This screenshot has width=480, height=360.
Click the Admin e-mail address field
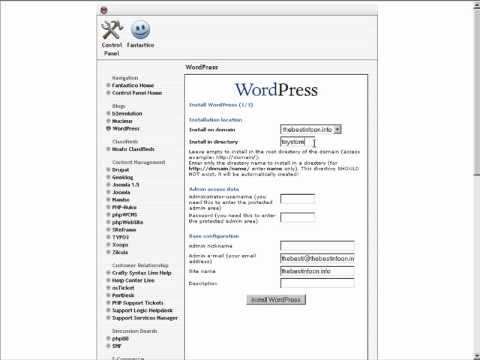click(317, 258)
